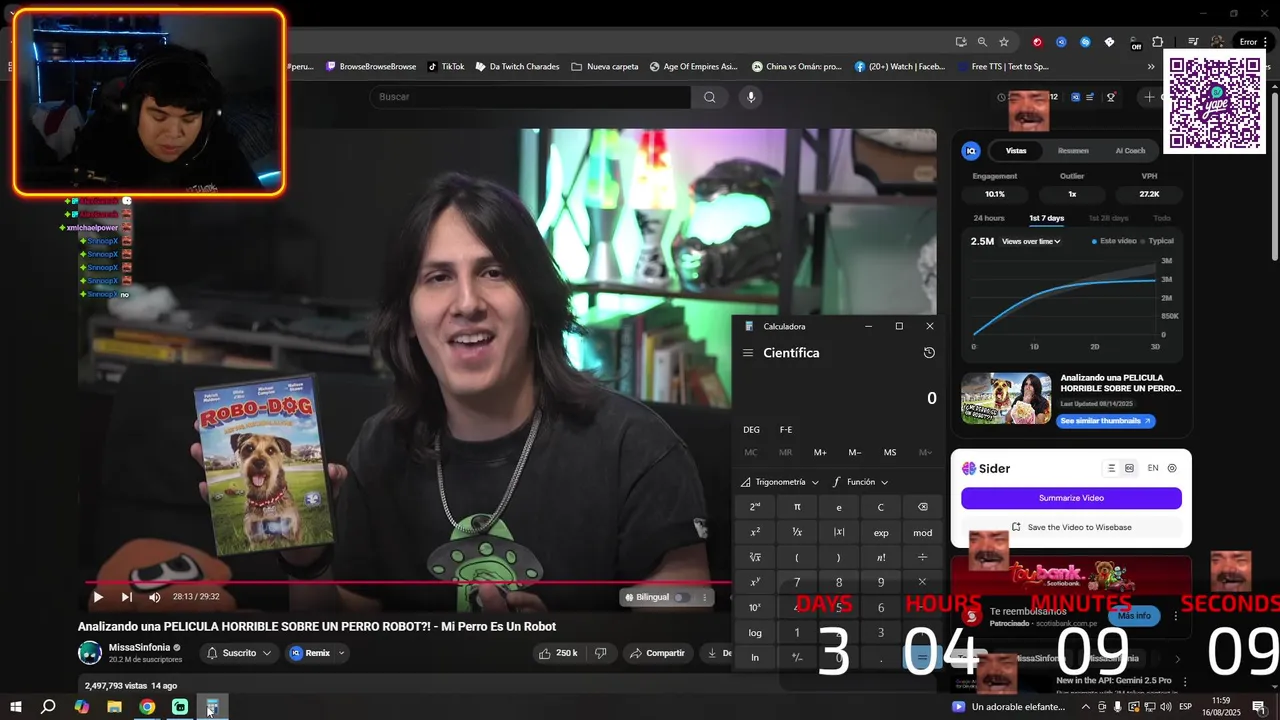Expand the Remix dropdown arrow
Screen dimensions: 1280x720
tap(341, 653)
